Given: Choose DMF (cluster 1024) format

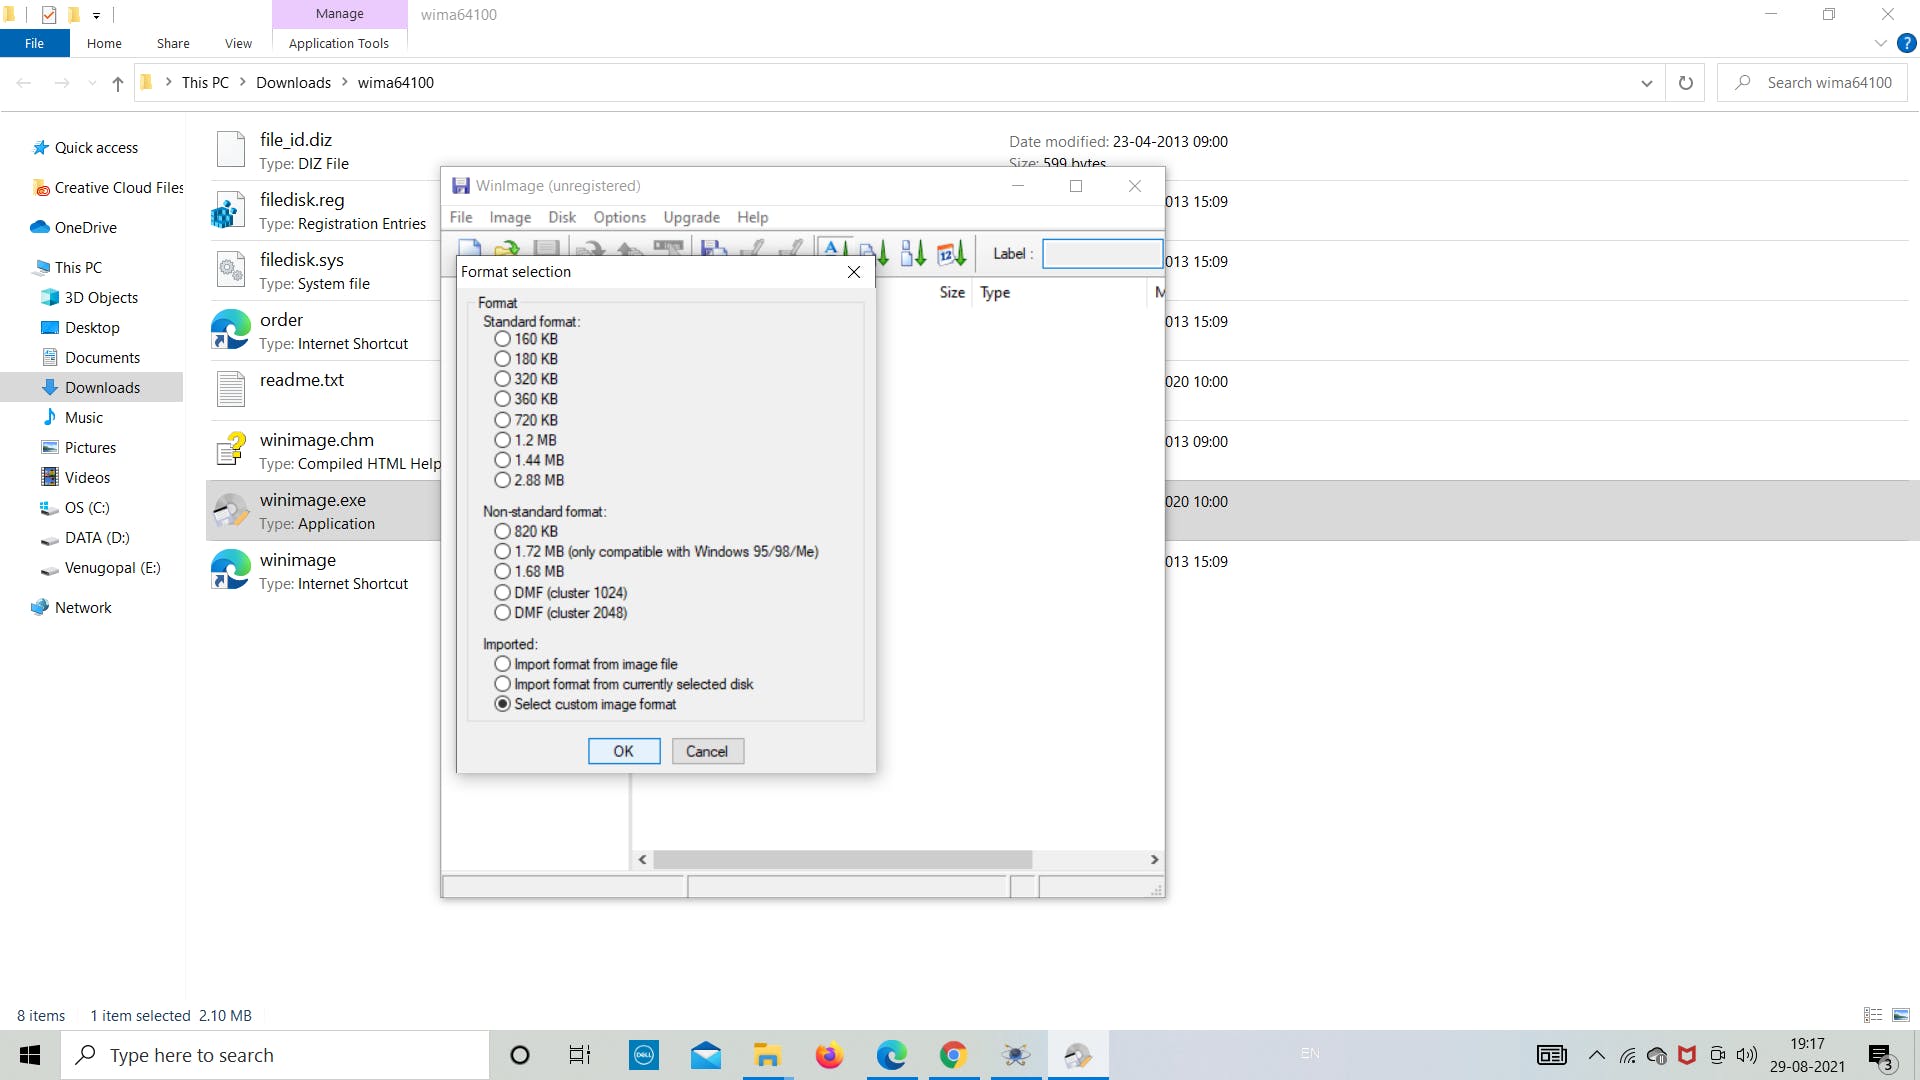Looking at the screenshot, I should [561, 592].
